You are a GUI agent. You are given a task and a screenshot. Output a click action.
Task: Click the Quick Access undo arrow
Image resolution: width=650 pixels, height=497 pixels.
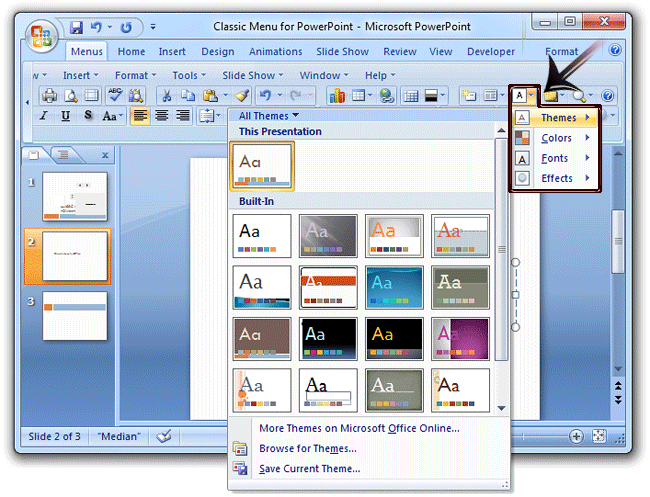coord(96,28)
